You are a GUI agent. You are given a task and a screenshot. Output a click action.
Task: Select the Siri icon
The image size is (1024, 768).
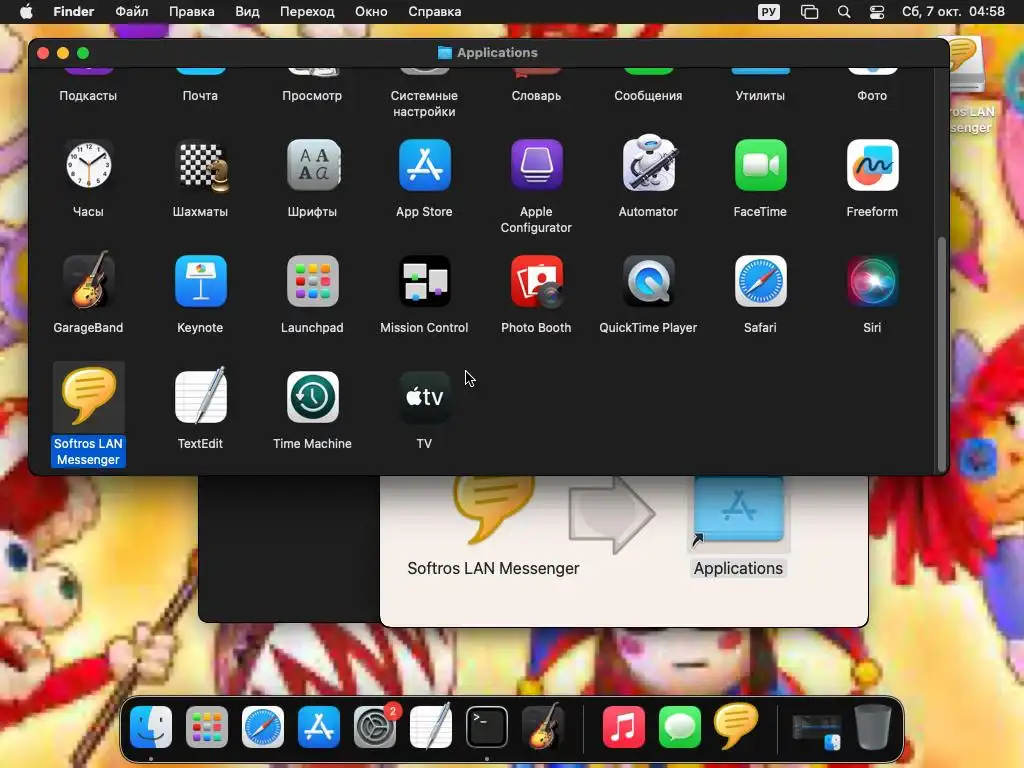coord(872,281)
